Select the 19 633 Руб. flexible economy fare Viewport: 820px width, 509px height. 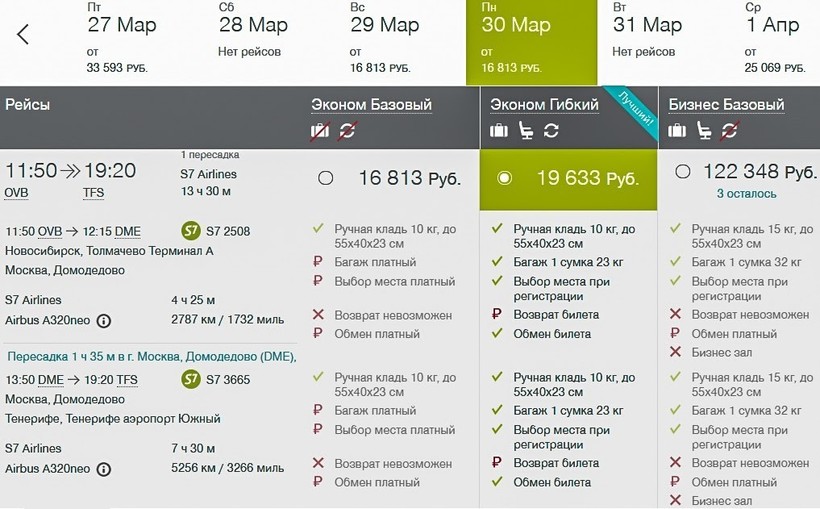(x=505, y=178)
